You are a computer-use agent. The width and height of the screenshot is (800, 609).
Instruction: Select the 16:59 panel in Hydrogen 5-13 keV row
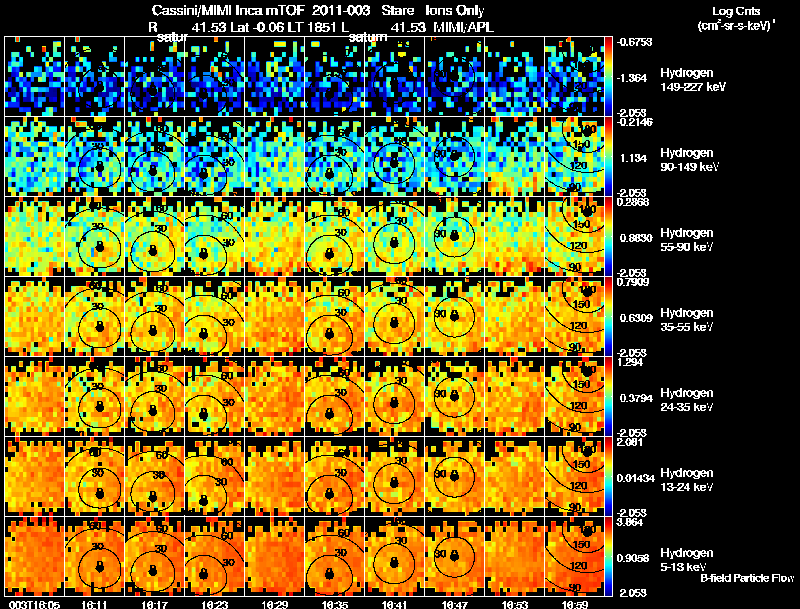coord(574,556)
